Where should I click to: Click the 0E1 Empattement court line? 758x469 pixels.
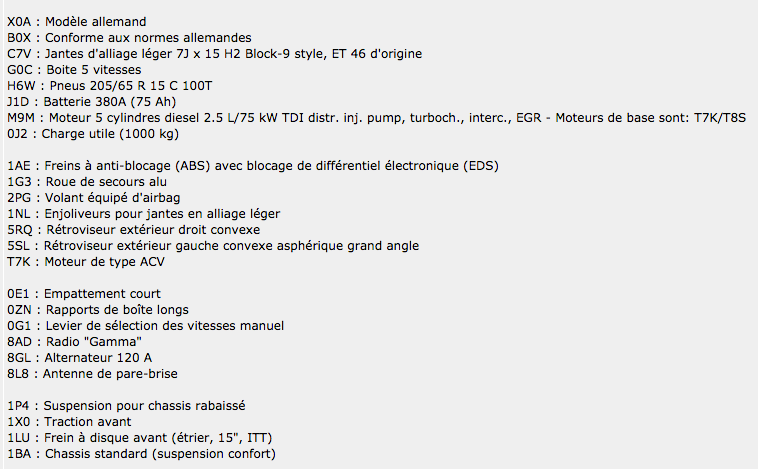[x=84, y=293]
